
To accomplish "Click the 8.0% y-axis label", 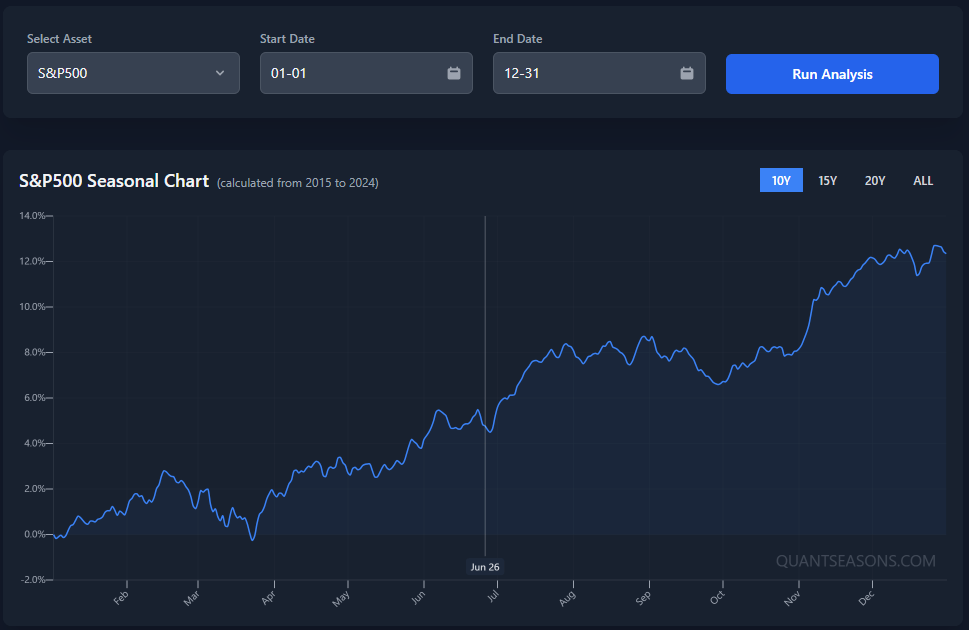I will click(x=35, y=352).
